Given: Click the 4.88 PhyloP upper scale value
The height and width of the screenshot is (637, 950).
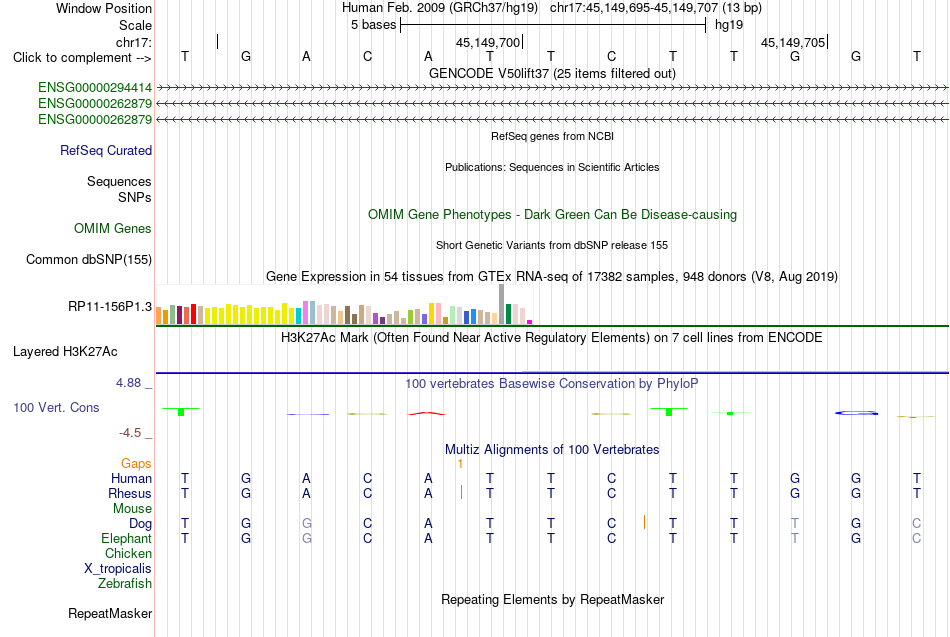Looking at the screenshot, I should [x=128, y=383].
